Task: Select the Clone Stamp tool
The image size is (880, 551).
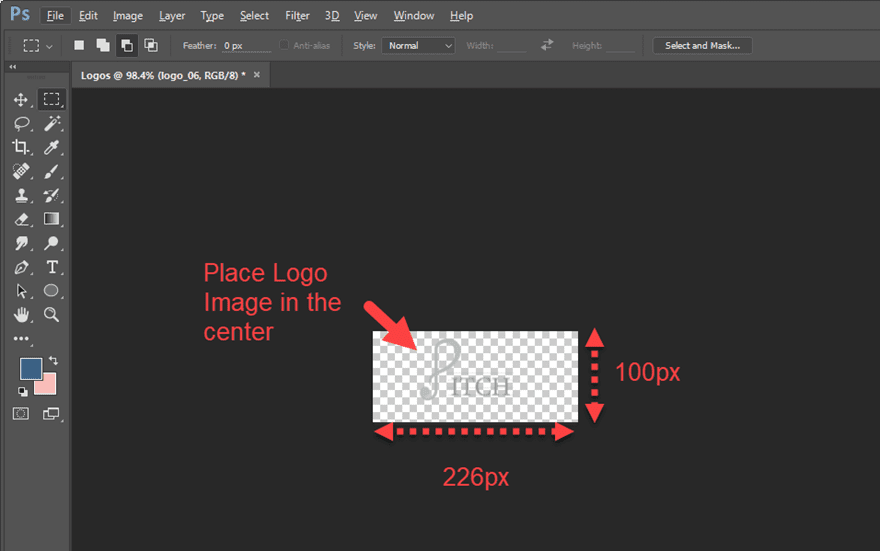Action: tap(21, 195)
